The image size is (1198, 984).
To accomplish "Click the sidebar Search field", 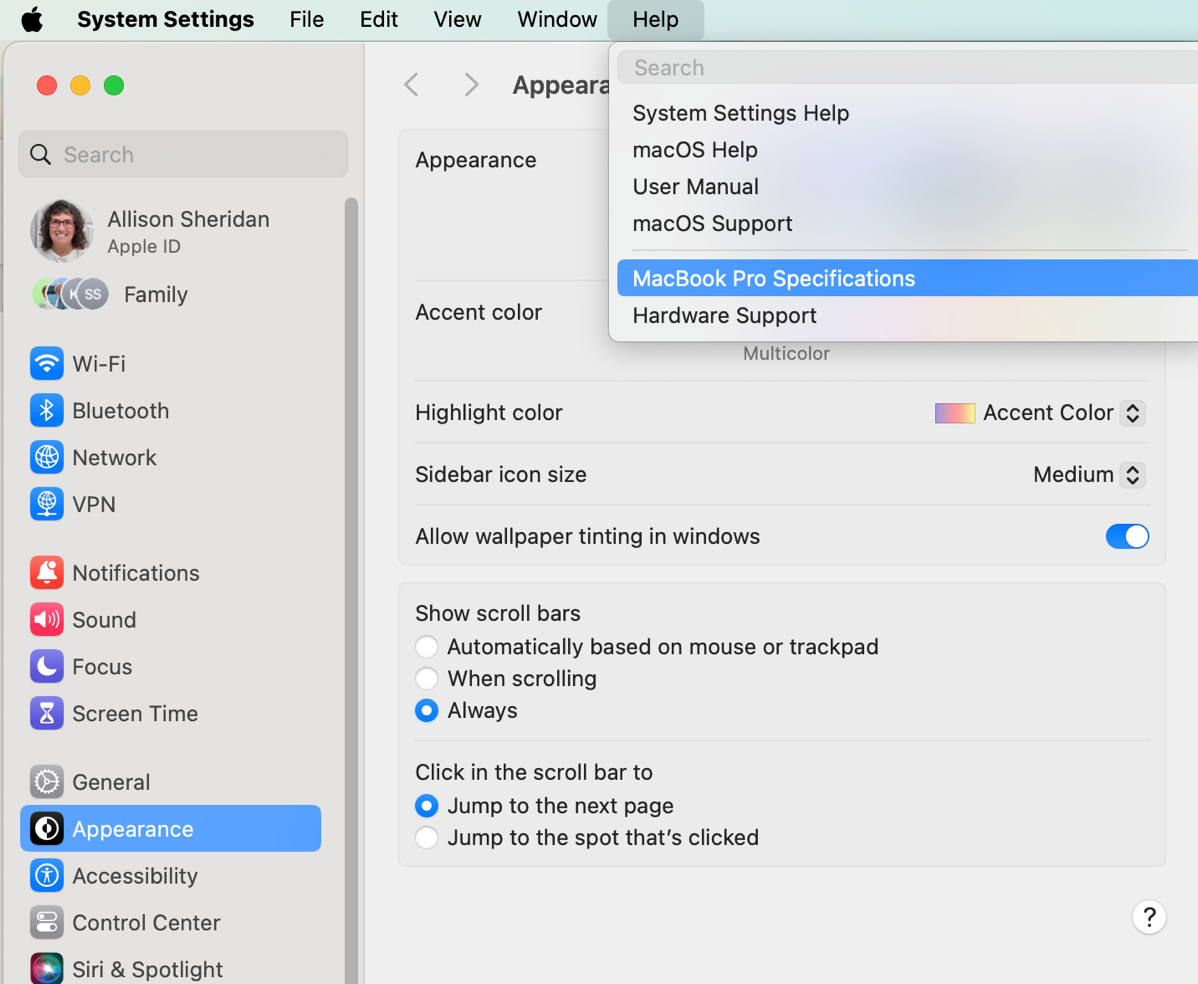I will point(183,155).
